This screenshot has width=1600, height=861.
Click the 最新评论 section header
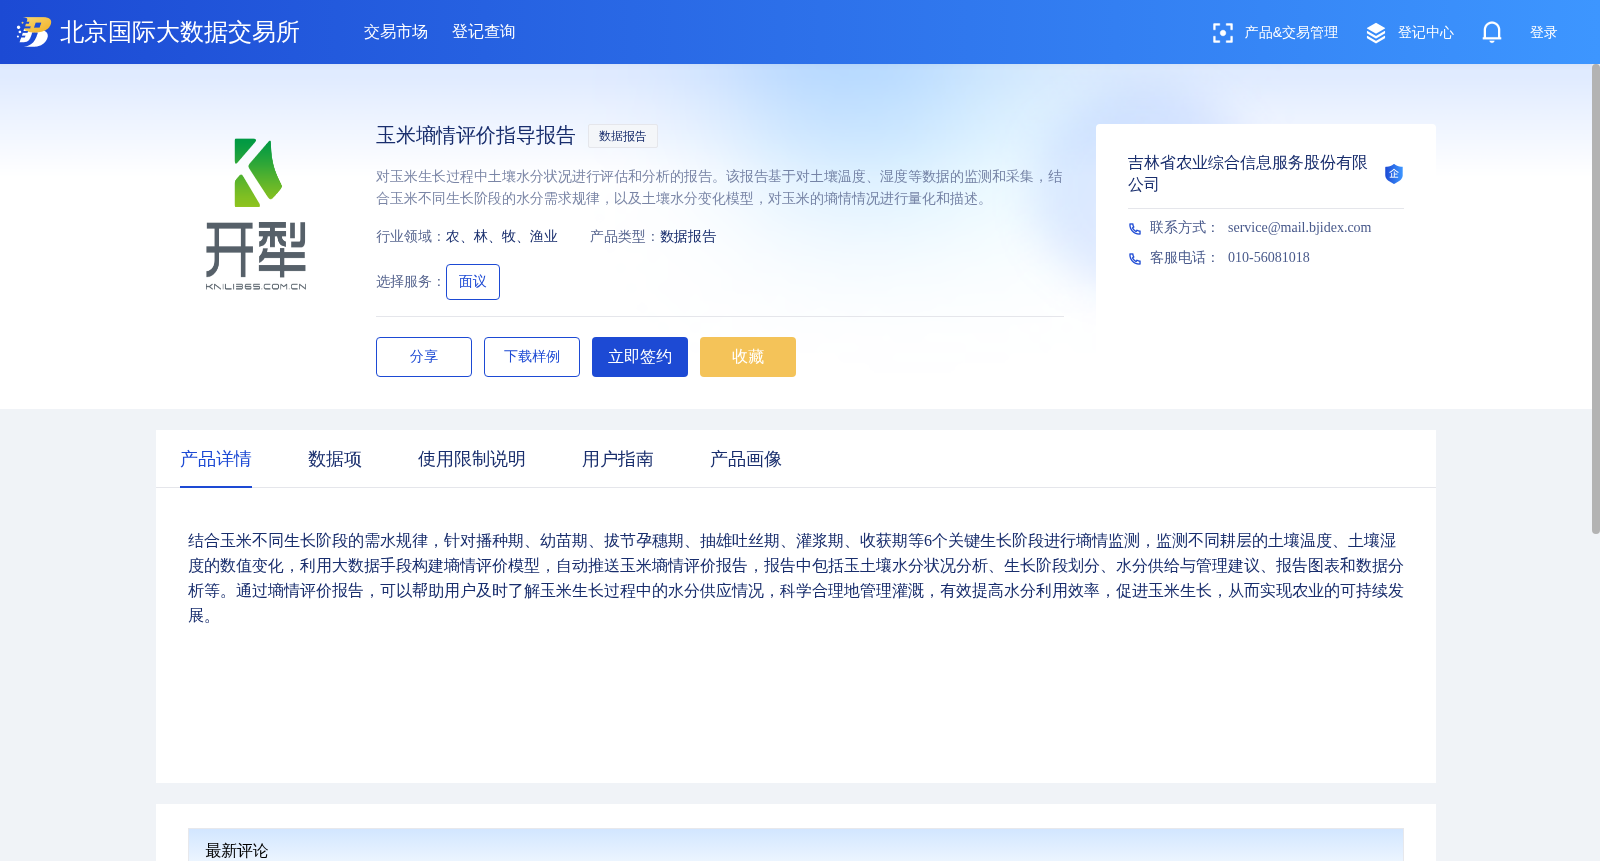pyautogui.click(x=796, y=845)
